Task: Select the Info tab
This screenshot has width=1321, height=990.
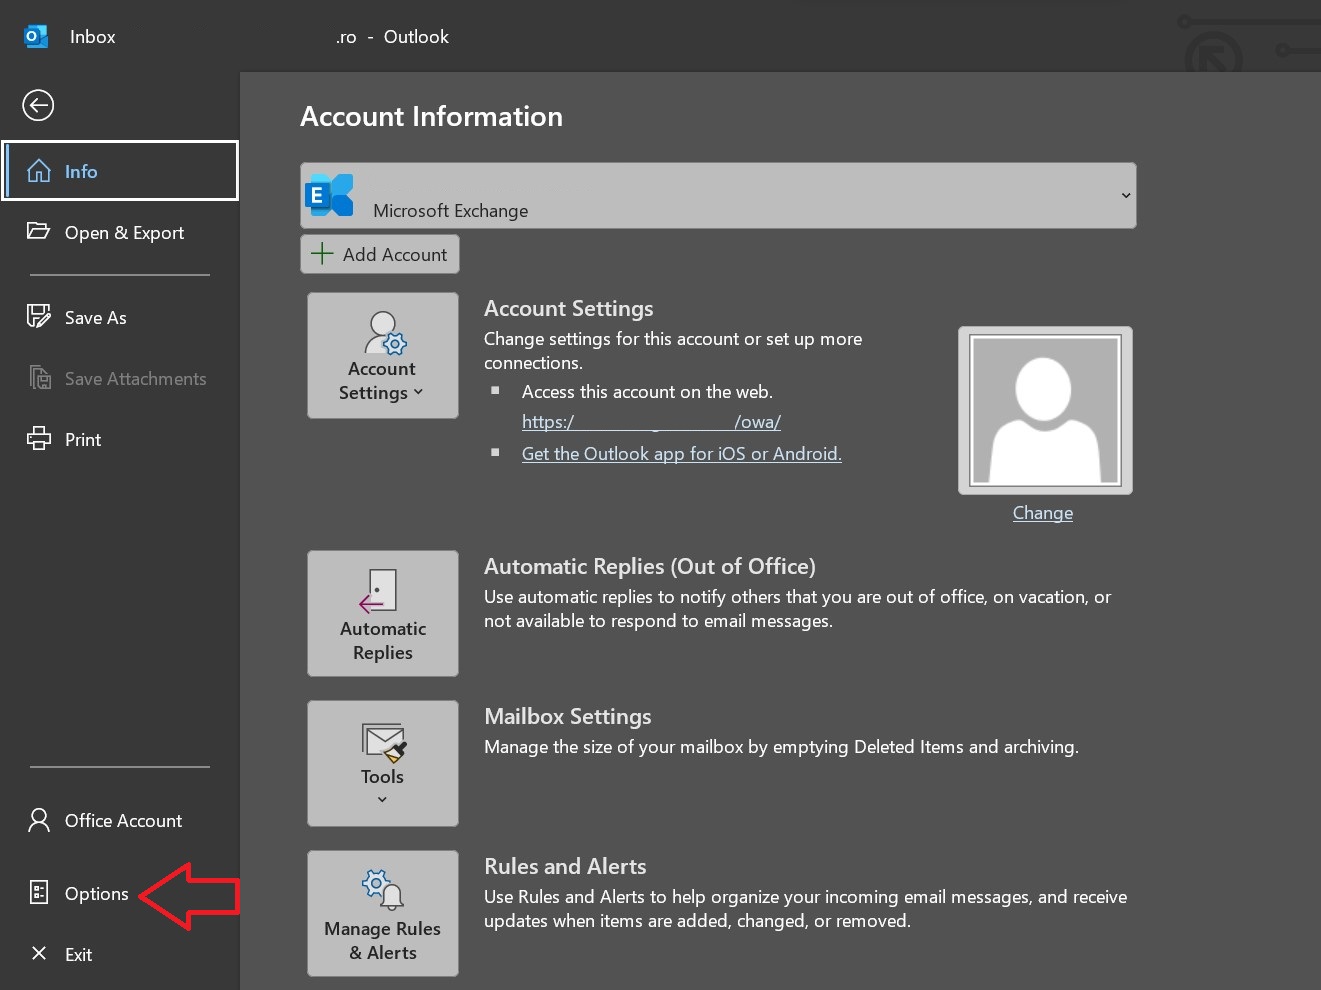Action: 120,171
